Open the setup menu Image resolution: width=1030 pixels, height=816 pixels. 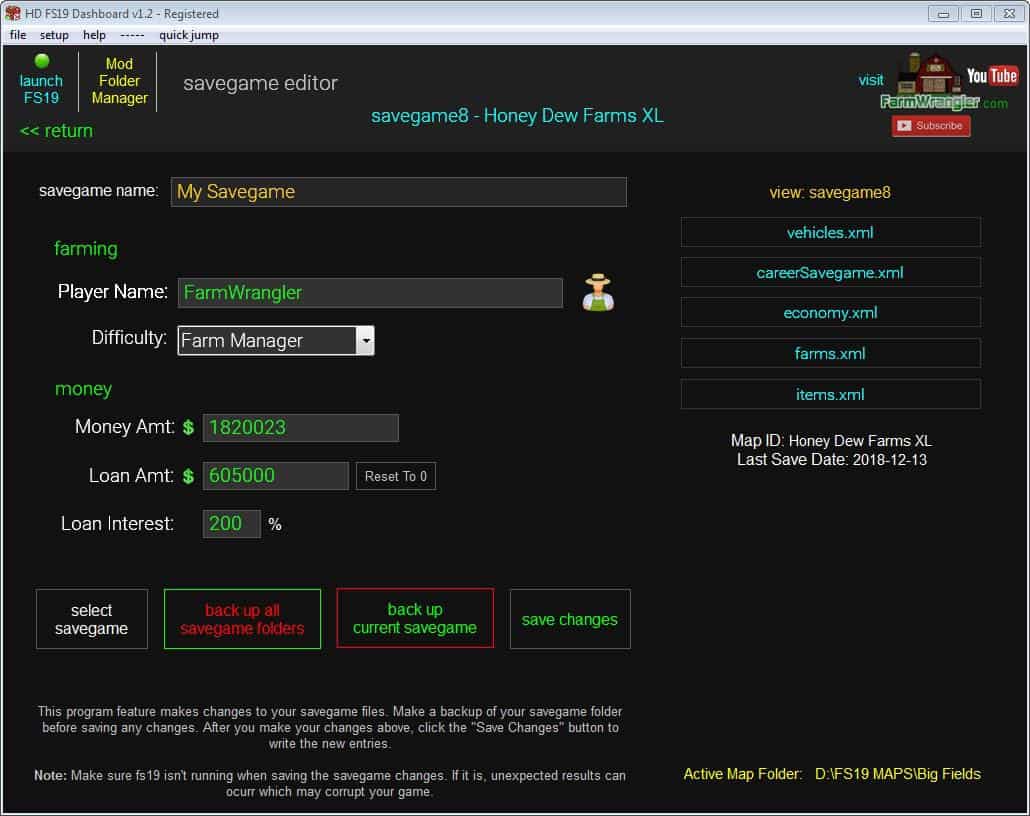click(54, 35)
